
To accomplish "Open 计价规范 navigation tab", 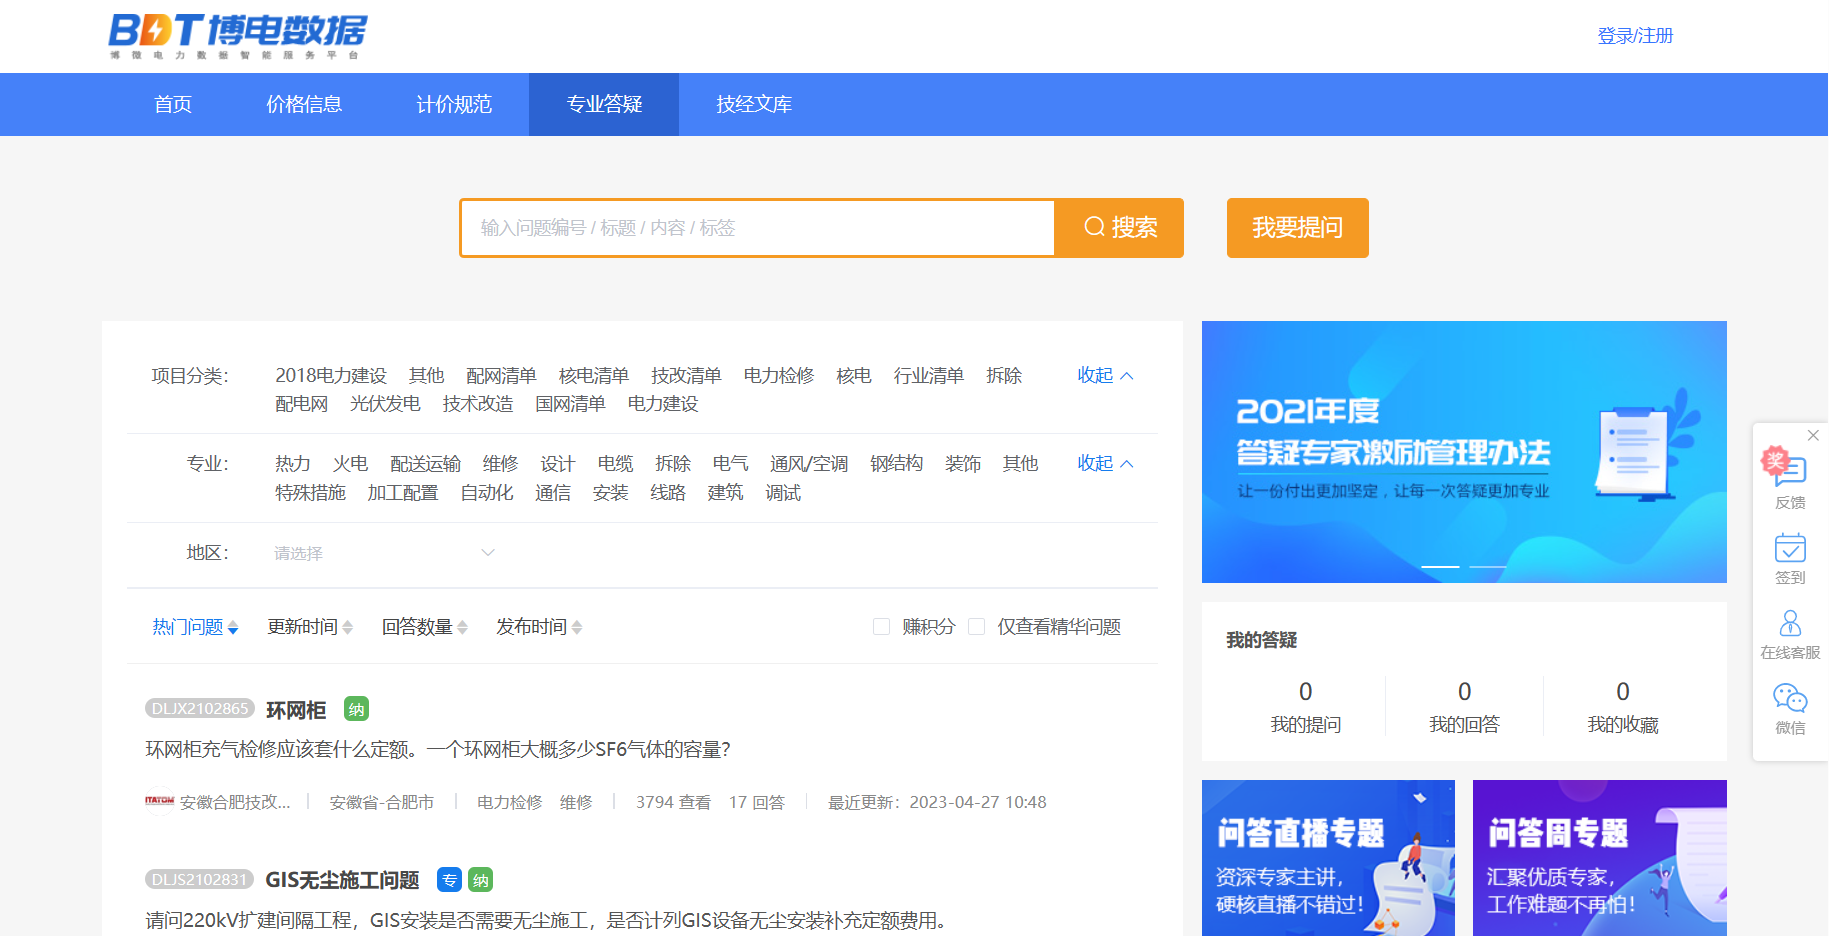I will click(x=454, y=104).
